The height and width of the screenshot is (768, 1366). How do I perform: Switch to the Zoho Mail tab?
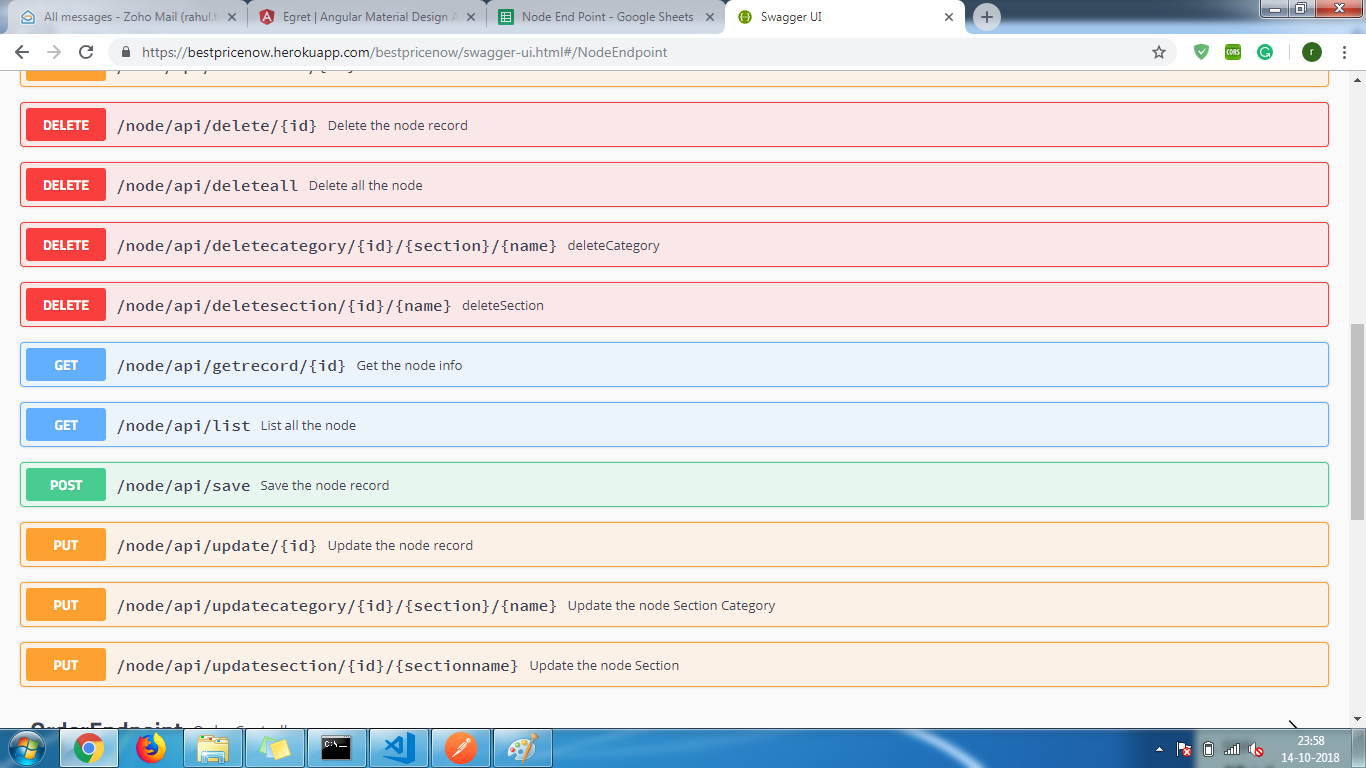click(130, 17)
